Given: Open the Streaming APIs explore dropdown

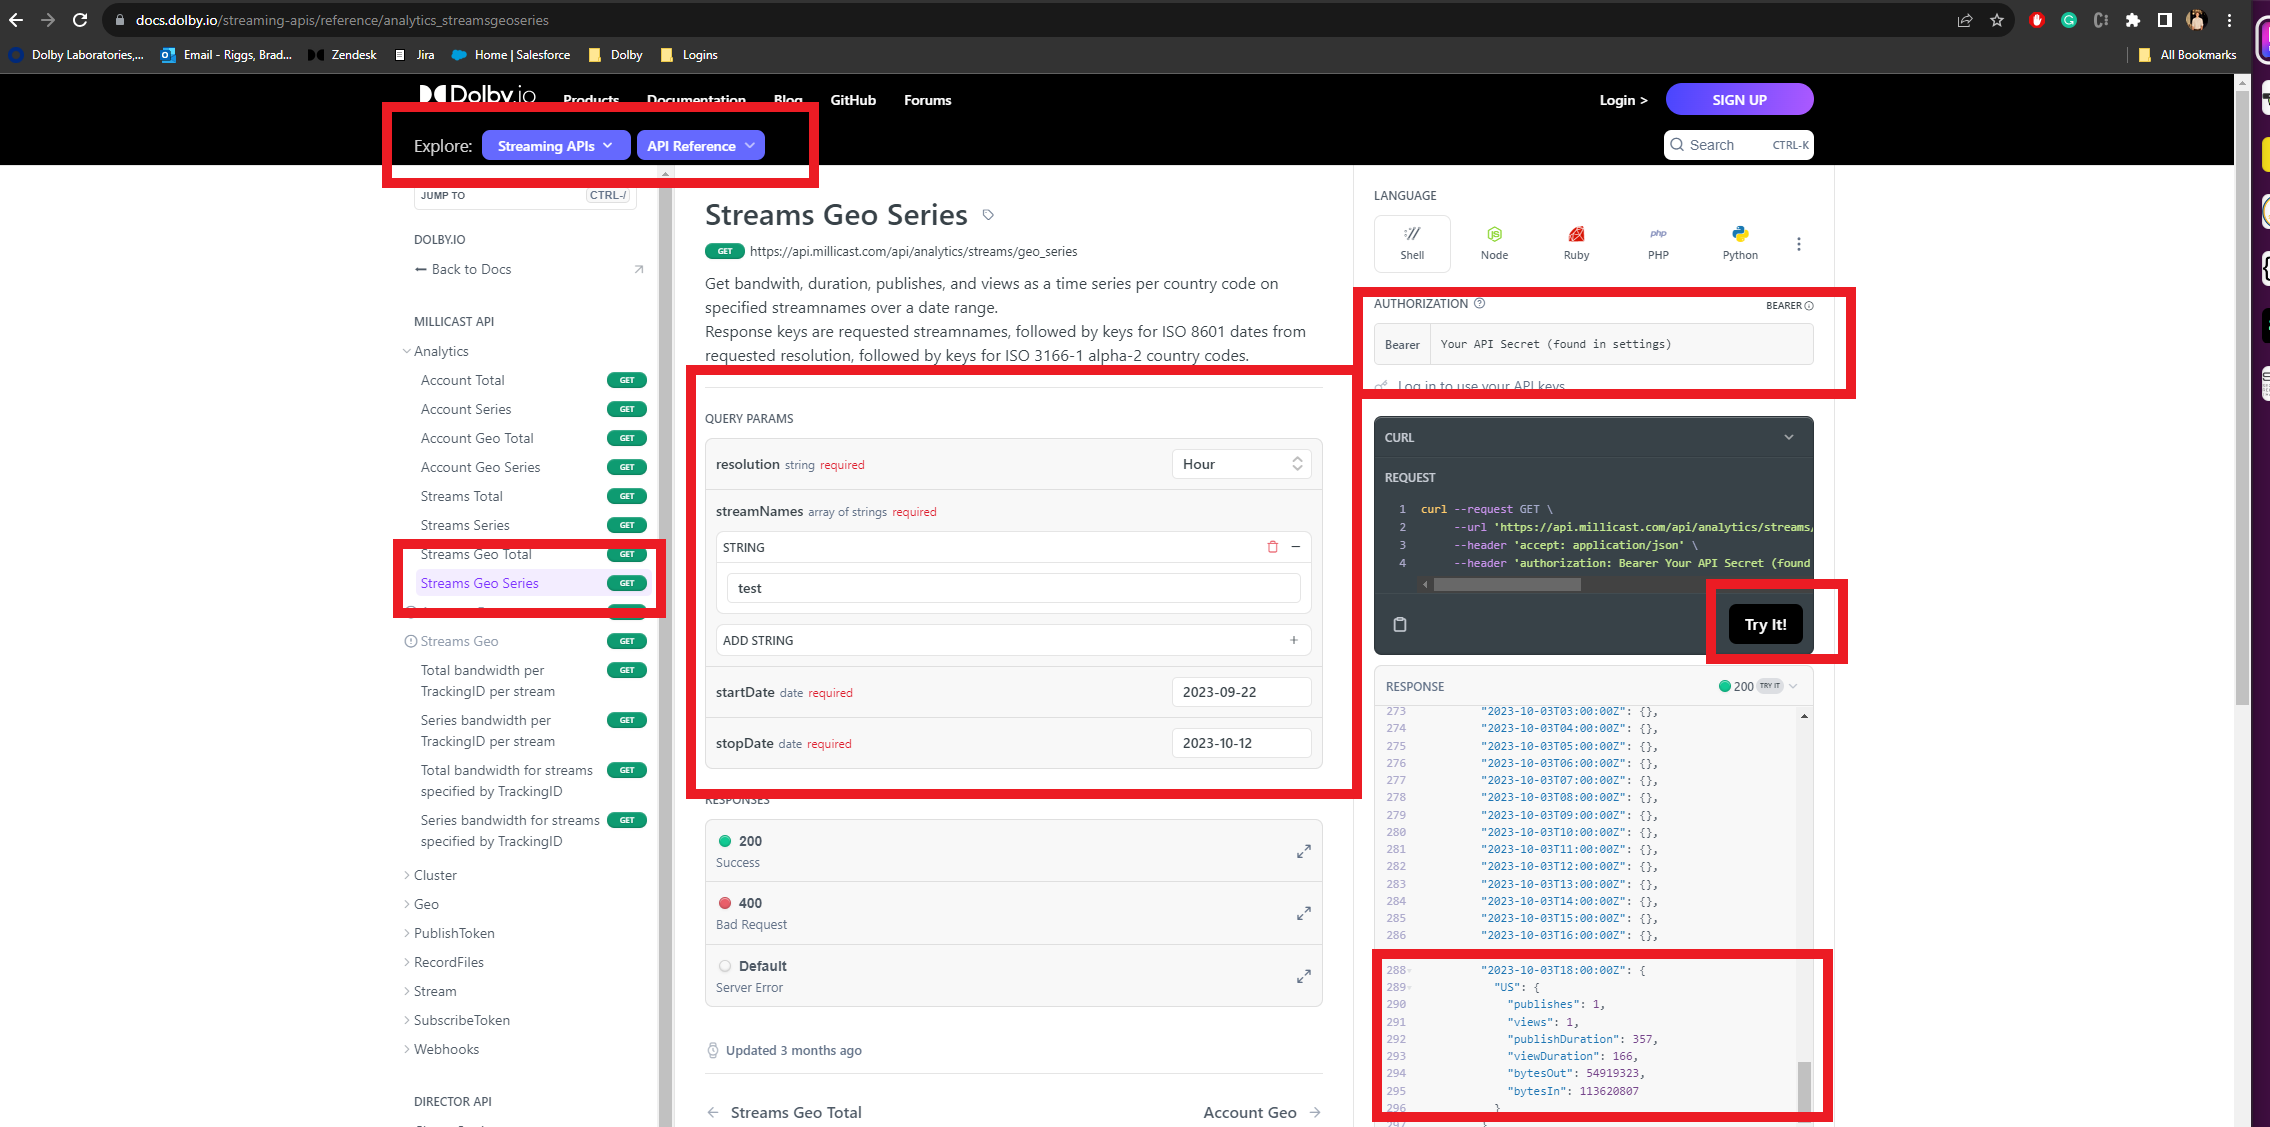Looking at the screenshot, I should tap(555, 146).
